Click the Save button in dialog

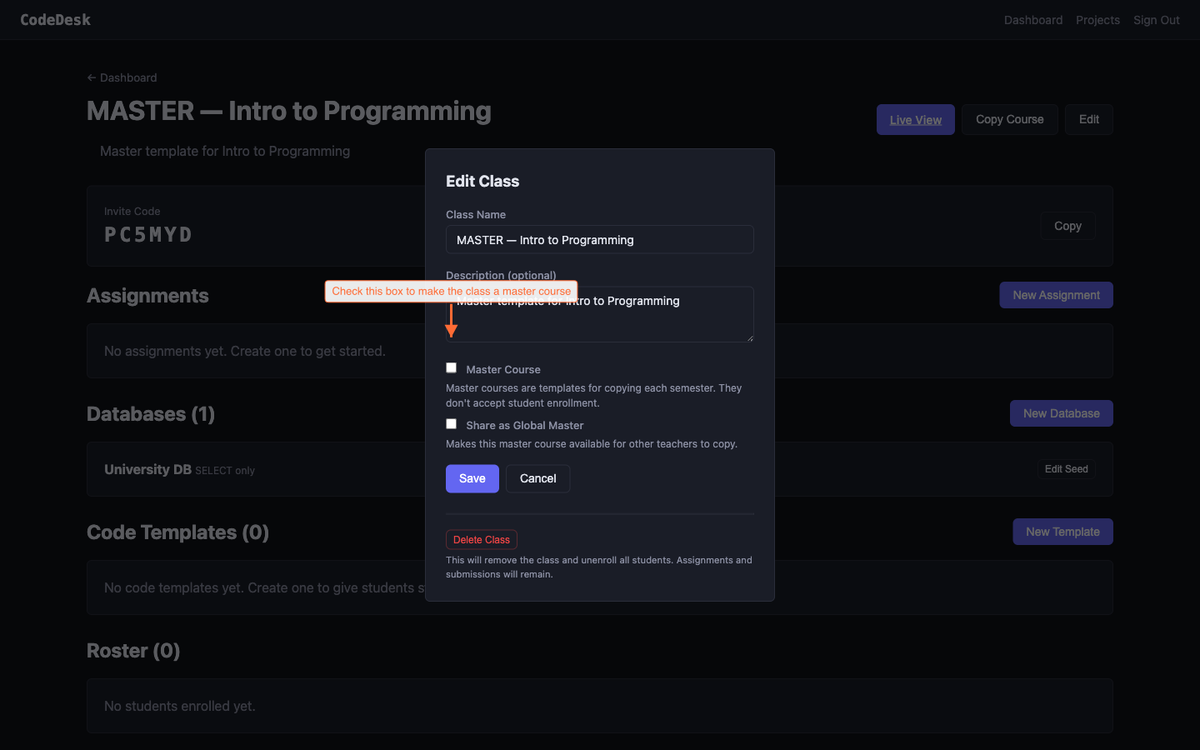pyautogui.click(x=472, y=478)
